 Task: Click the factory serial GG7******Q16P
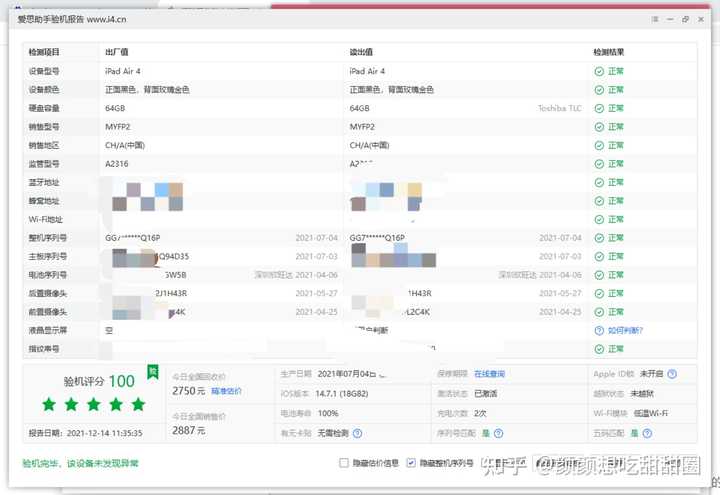[133, 238]
